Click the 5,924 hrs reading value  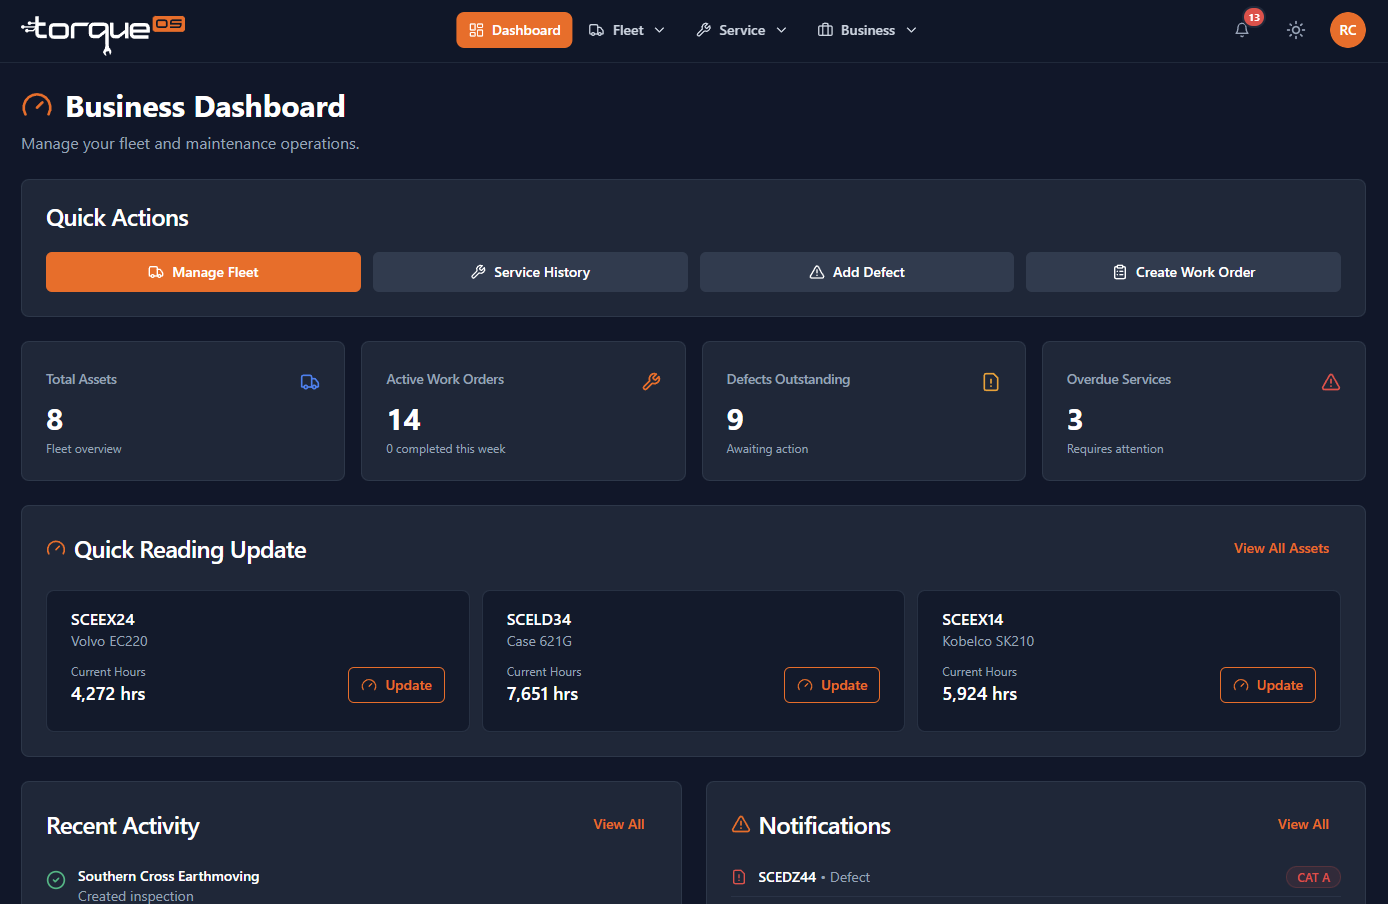(979, 694)
